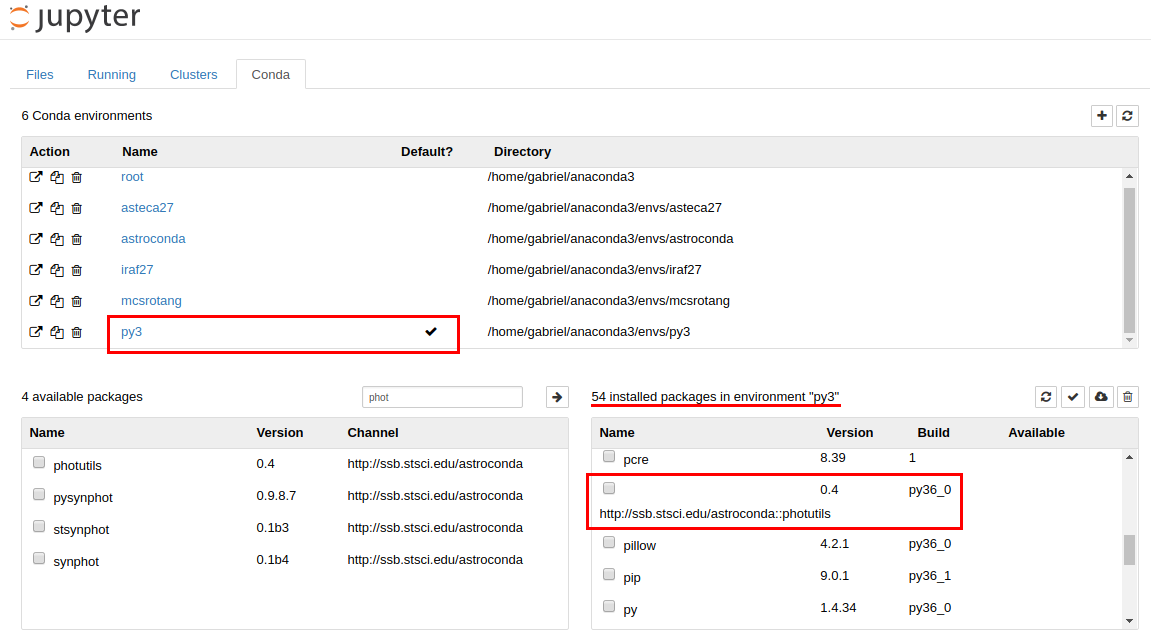Screen dimensions: 1151x638
Task: Delete the mcsrotang environment
Action: pyautogui.click(x=76, y=300)
